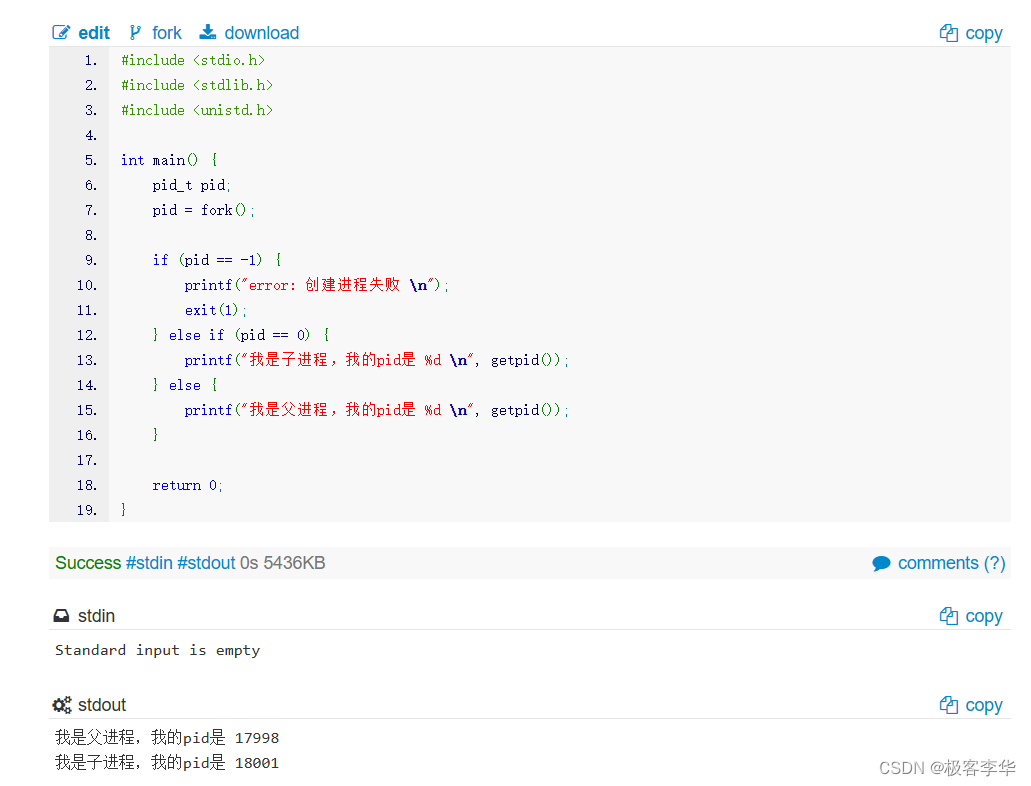
Task: Click the gears icon beside stdout
Action: pyautogui.click(x=62, y=705)
